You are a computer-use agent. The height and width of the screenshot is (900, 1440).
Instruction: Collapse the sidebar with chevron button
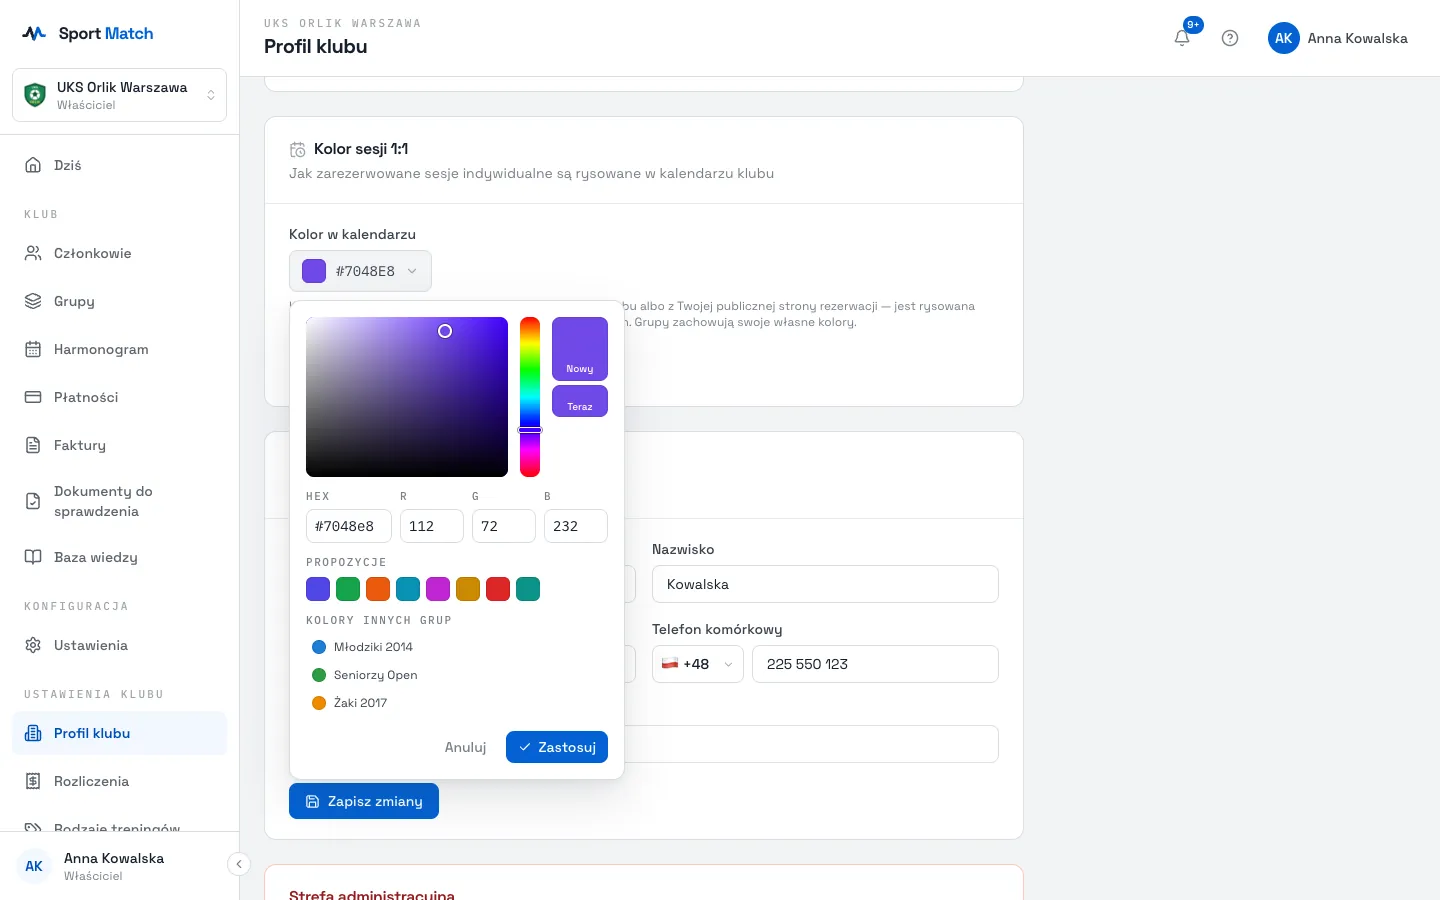pyautogui.click(x=239, y=864)
